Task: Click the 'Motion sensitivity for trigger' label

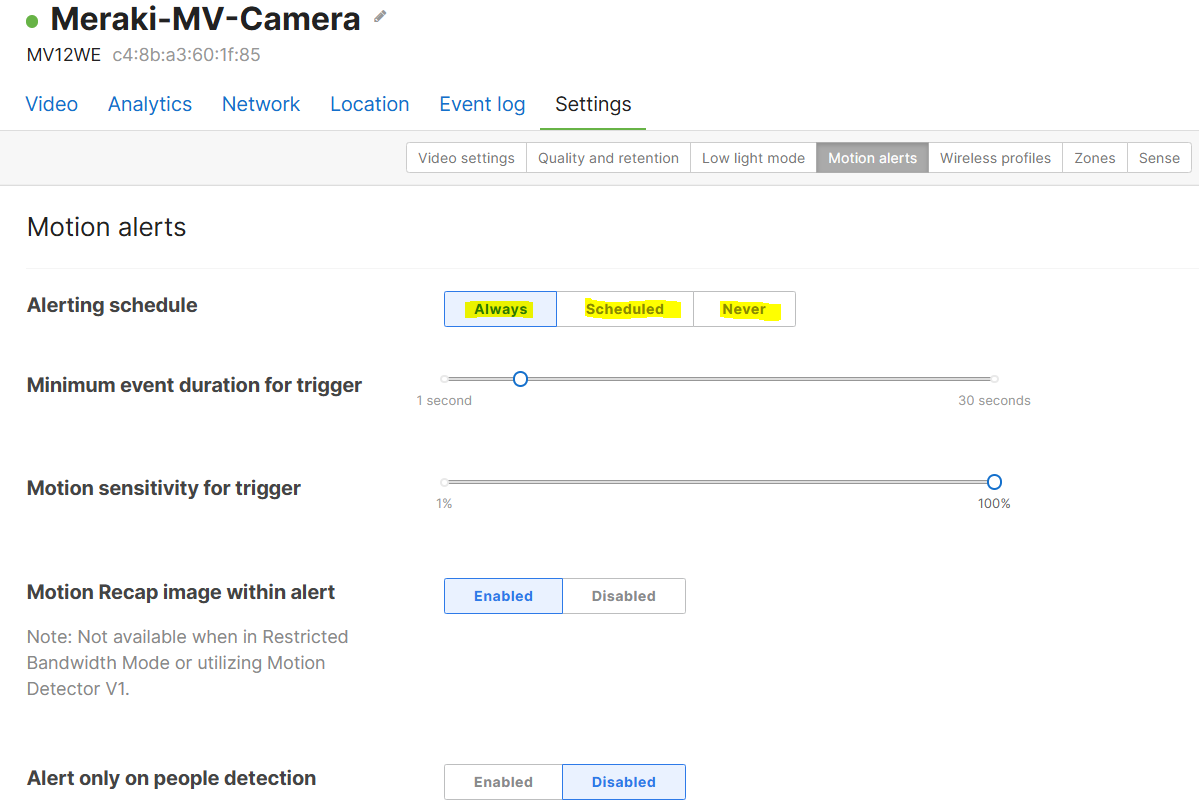Action: pyautogui.click(x=164, y=488)
